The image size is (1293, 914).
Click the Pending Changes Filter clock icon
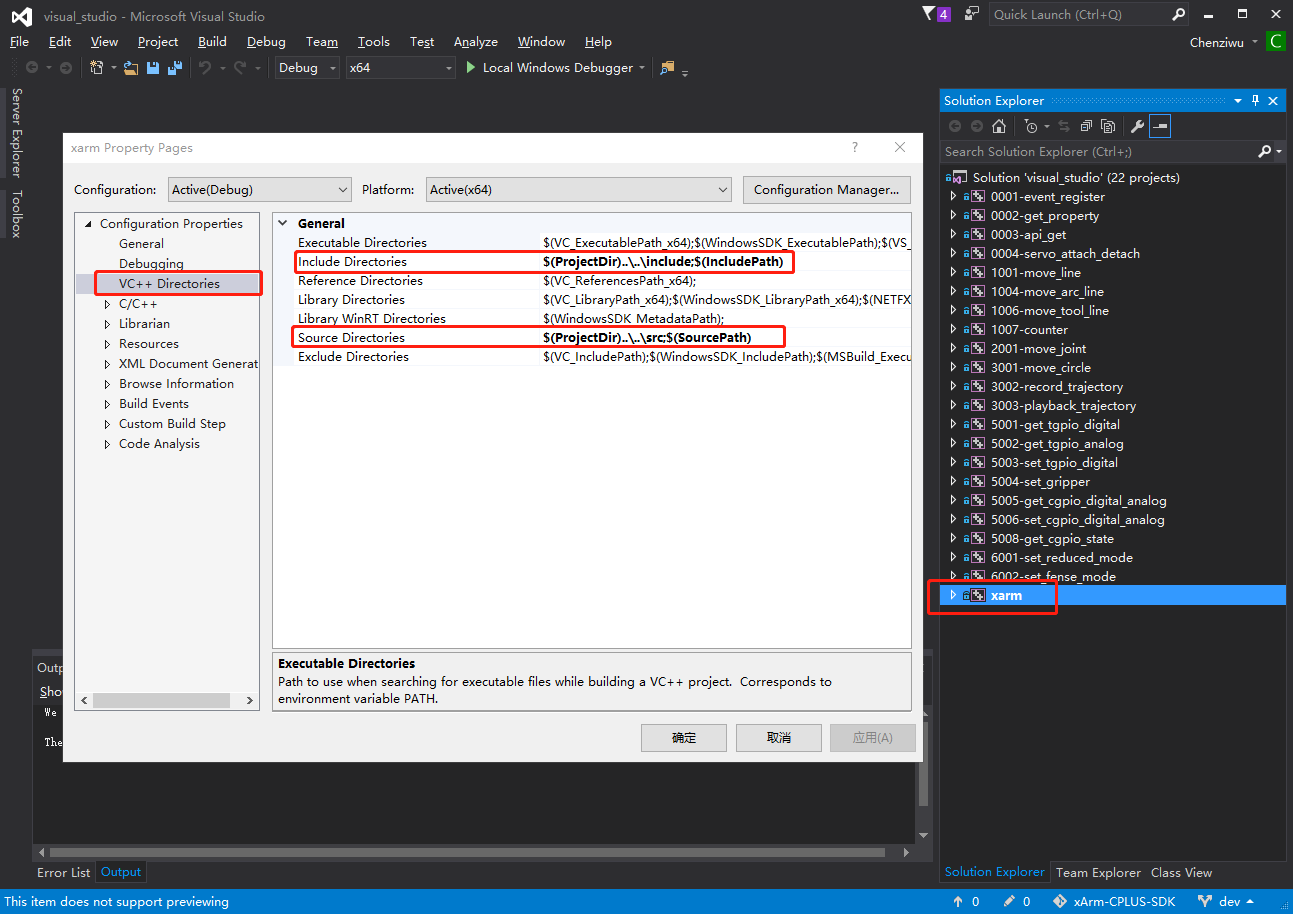[x=1031, y=126]
